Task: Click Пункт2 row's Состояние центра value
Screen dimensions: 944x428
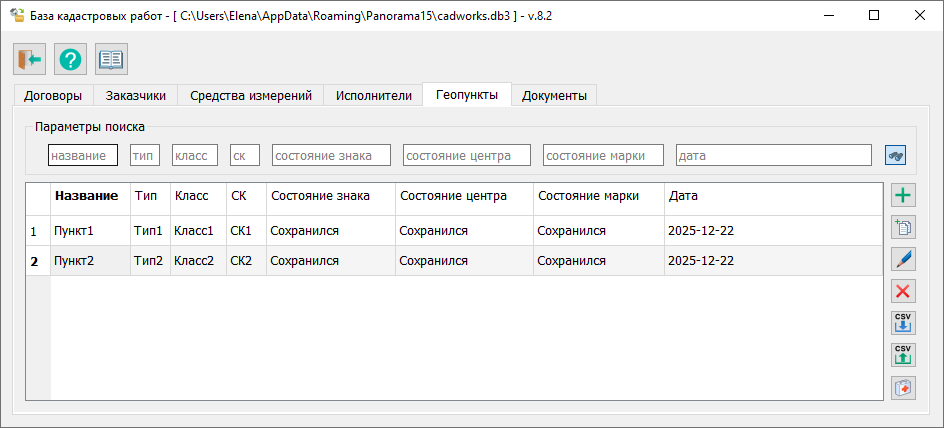Action: pos(465,261)
